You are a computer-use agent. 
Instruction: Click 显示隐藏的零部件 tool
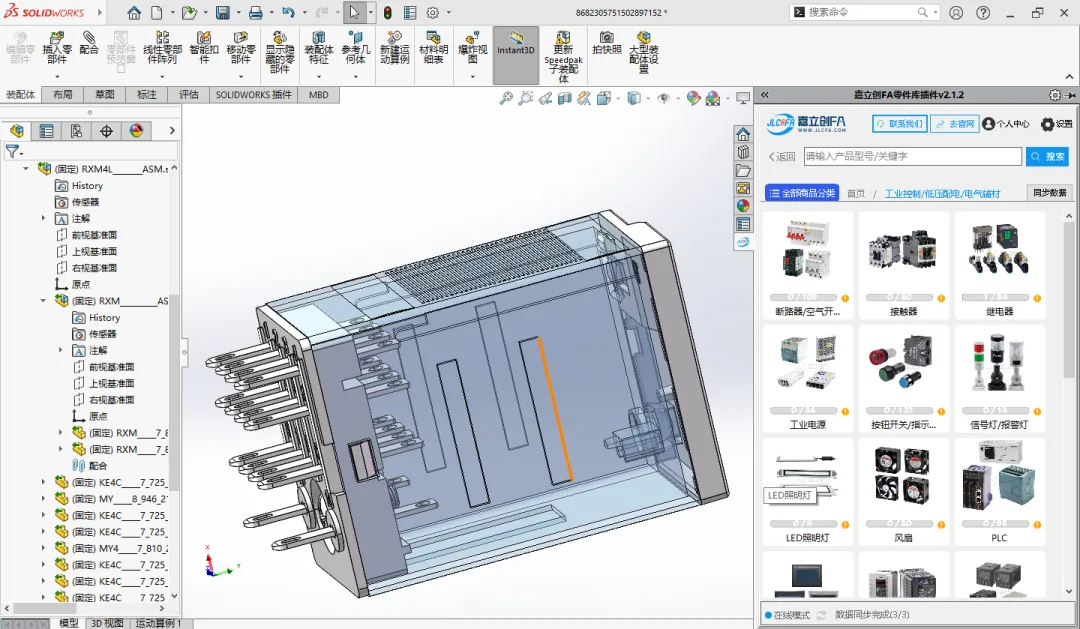point(280,52)
